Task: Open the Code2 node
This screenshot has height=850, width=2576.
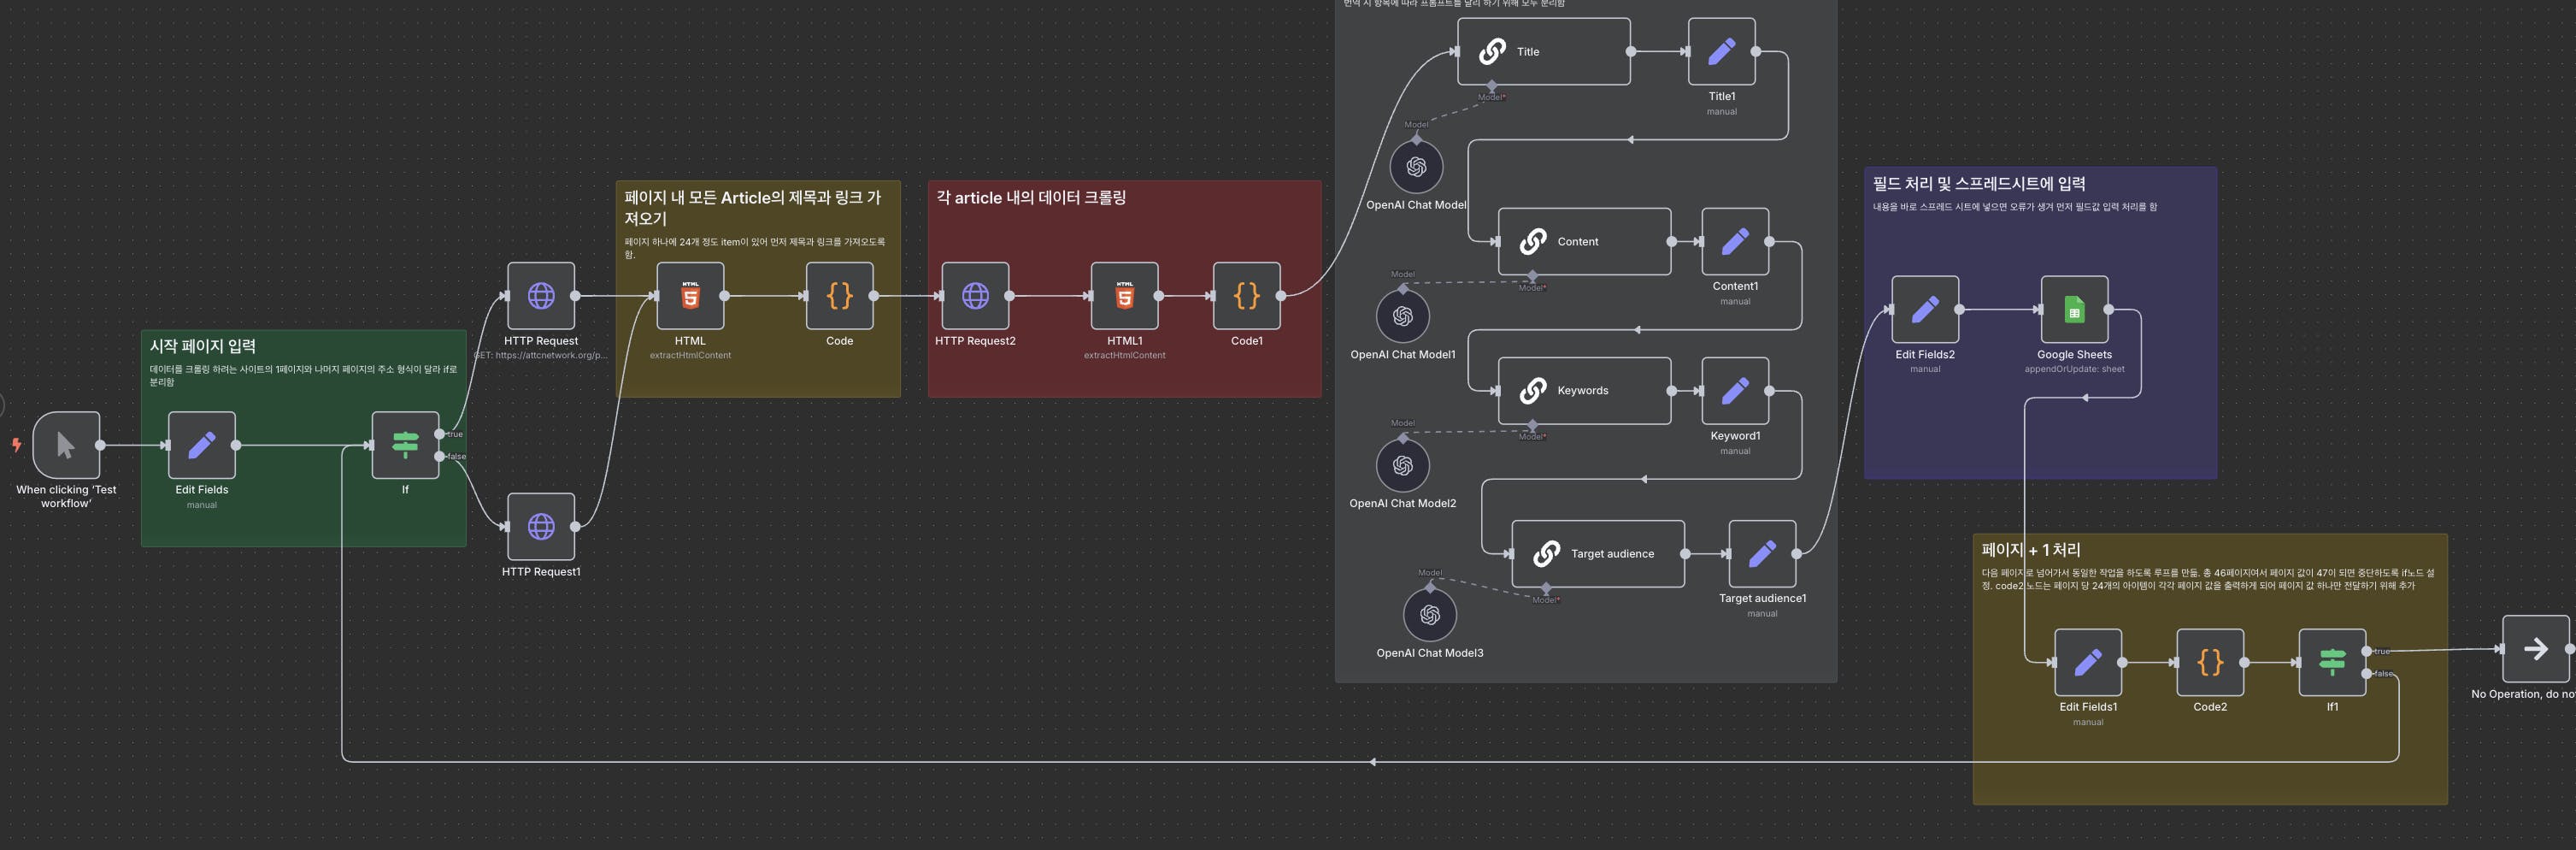Action: 2210,662
